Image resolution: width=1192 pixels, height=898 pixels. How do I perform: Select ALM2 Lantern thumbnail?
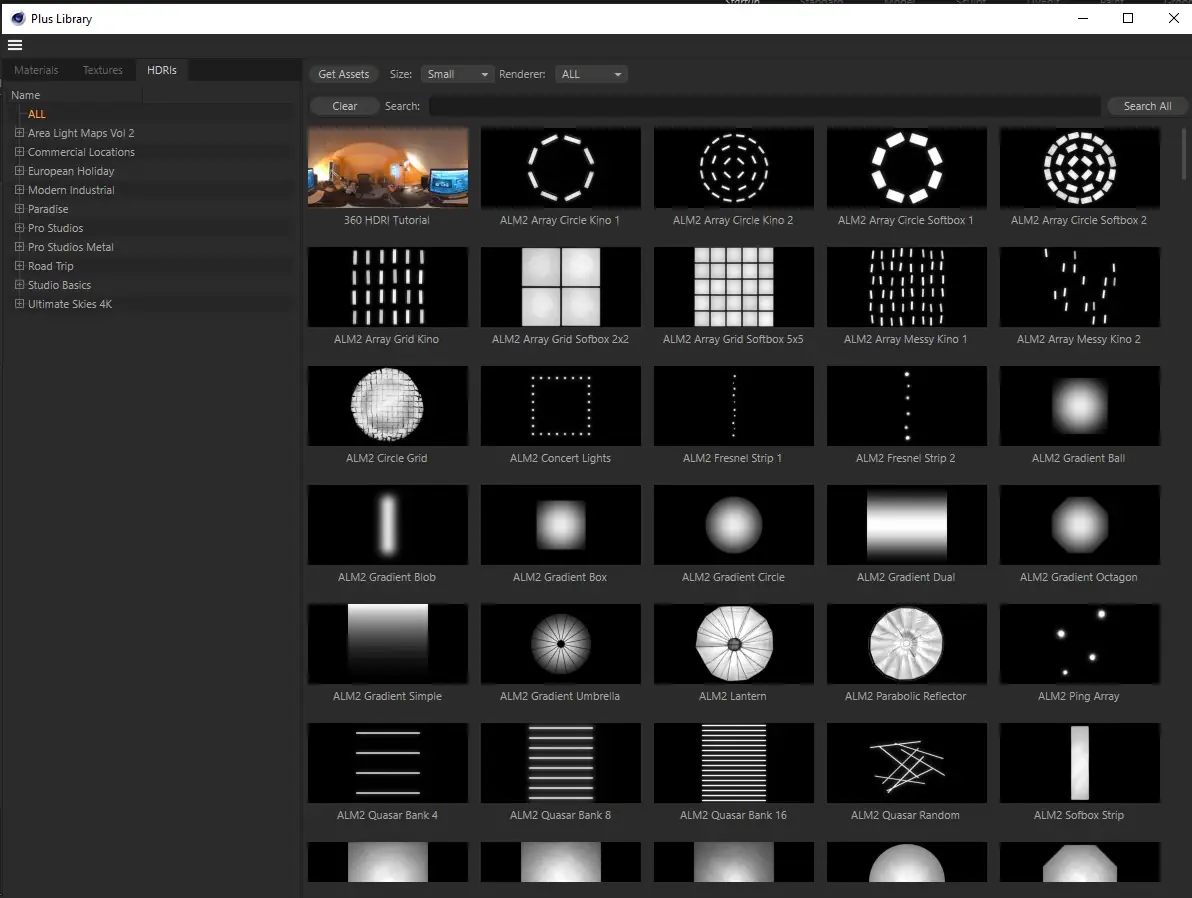[734, 644]
